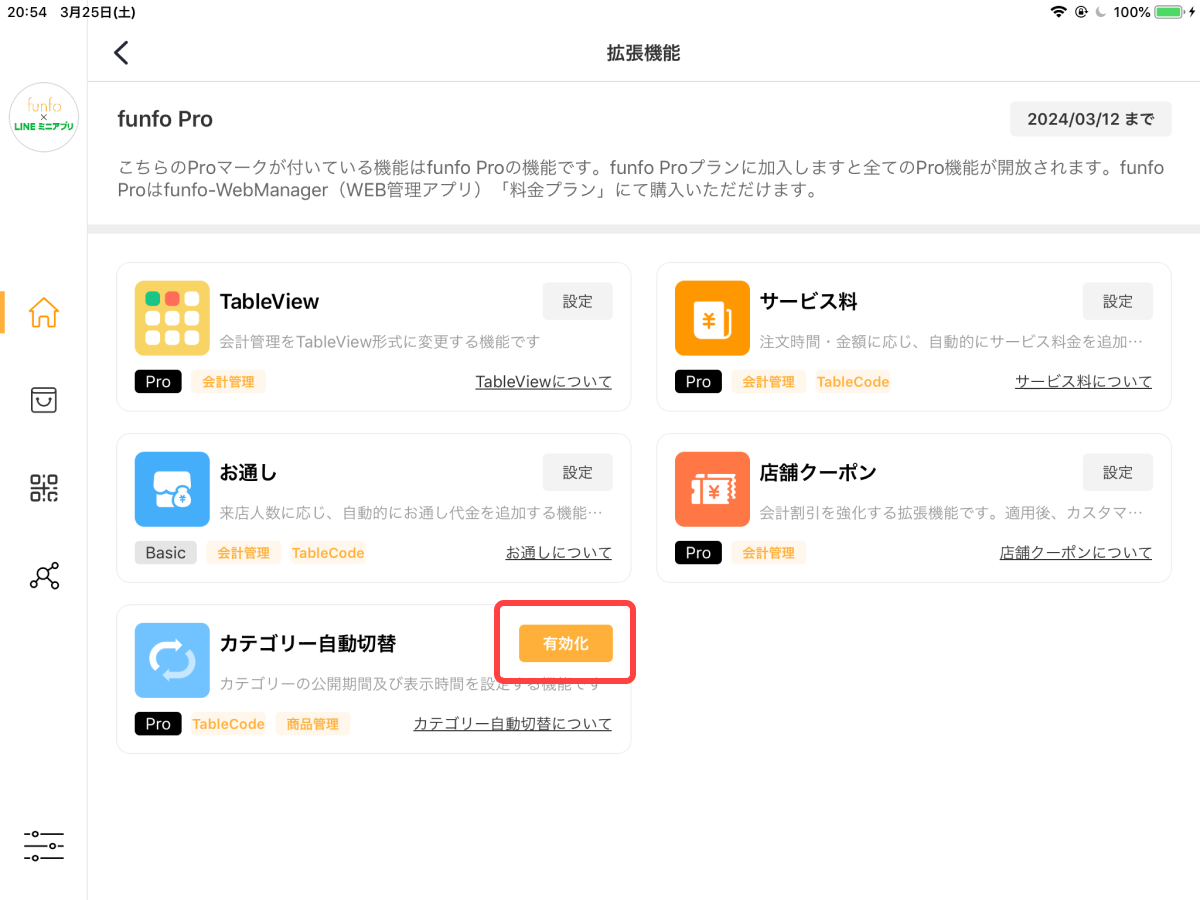Screen dimensions: 1200x900
Task: Tap the funfo Pro heading
Action: (x=165, y=119)
